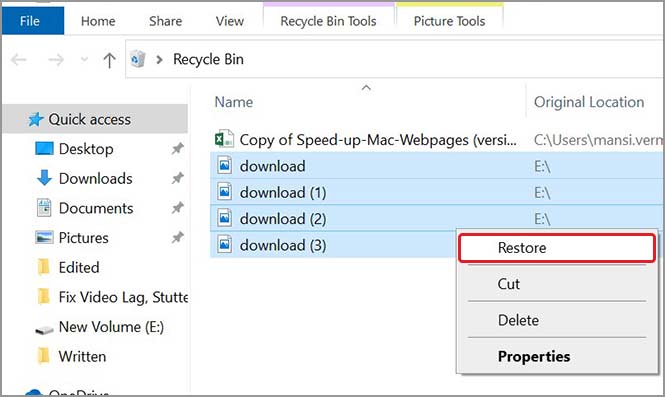The width and height of the screenshot is (665, 397).
Task: Select the file named download
Action: tap(272, 166)
